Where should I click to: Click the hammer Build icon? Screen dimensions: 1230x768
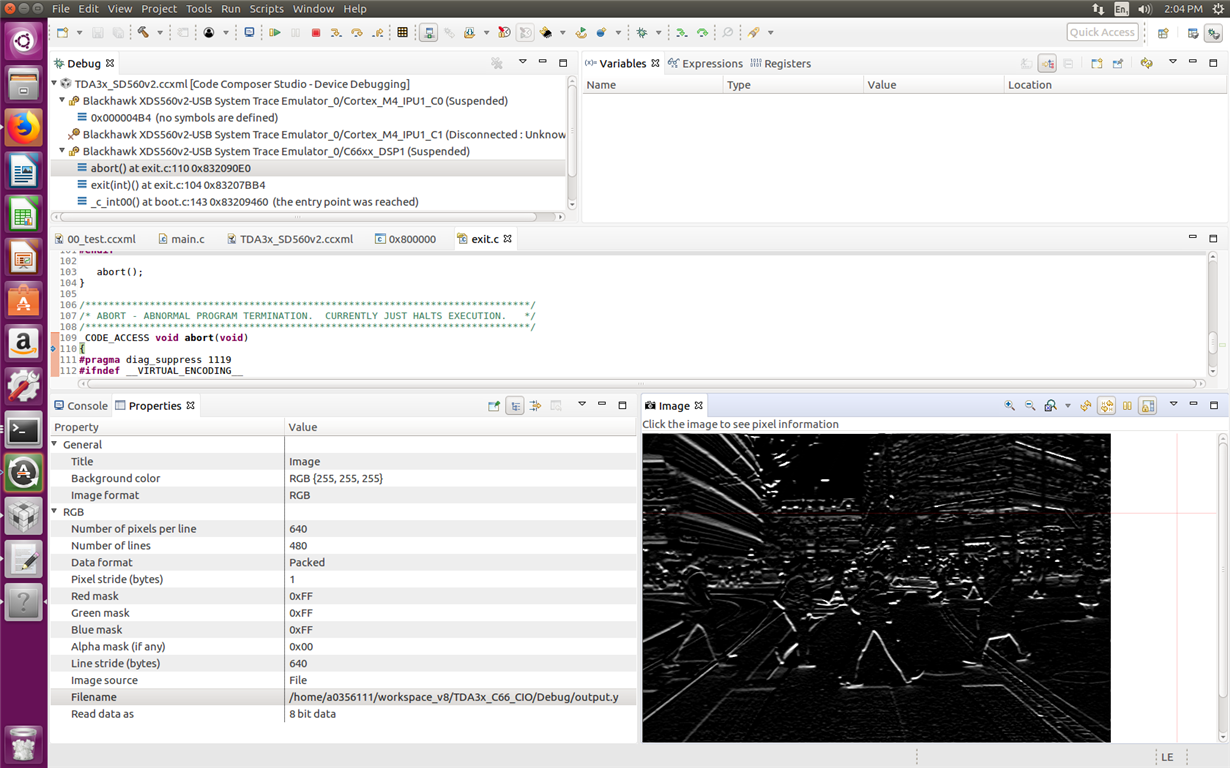coord(143,33)
